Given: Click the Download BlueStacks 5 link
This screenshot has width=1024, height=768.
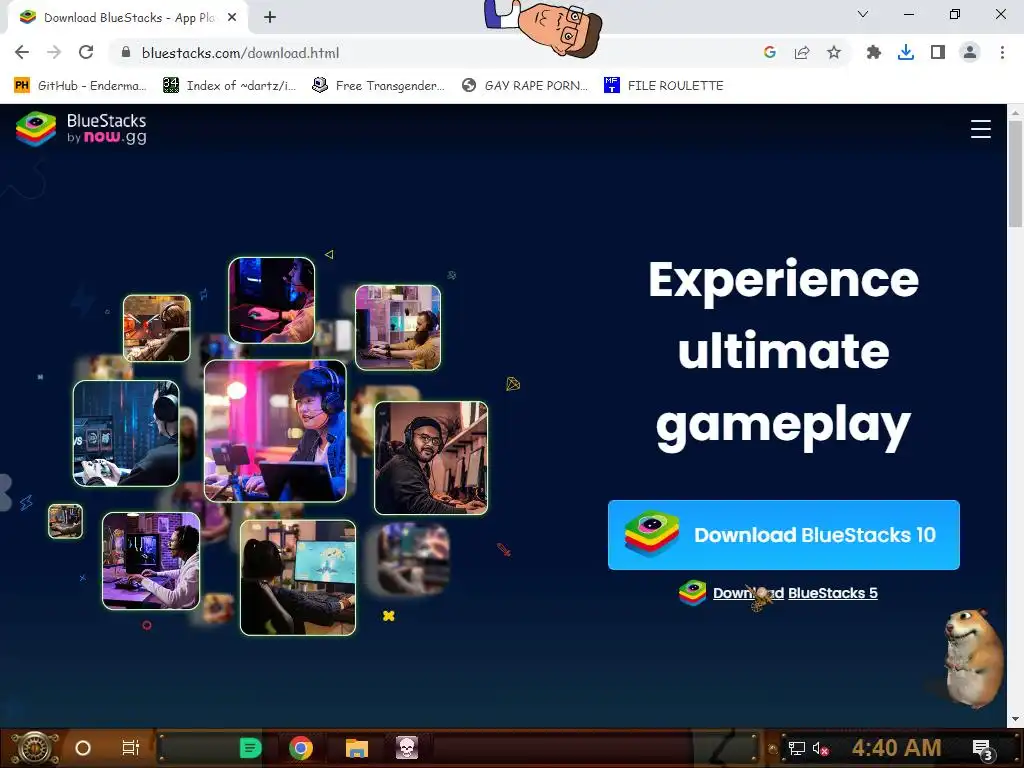Looking at the screenshot, I should pyautogui.click(x=795, y=593).
